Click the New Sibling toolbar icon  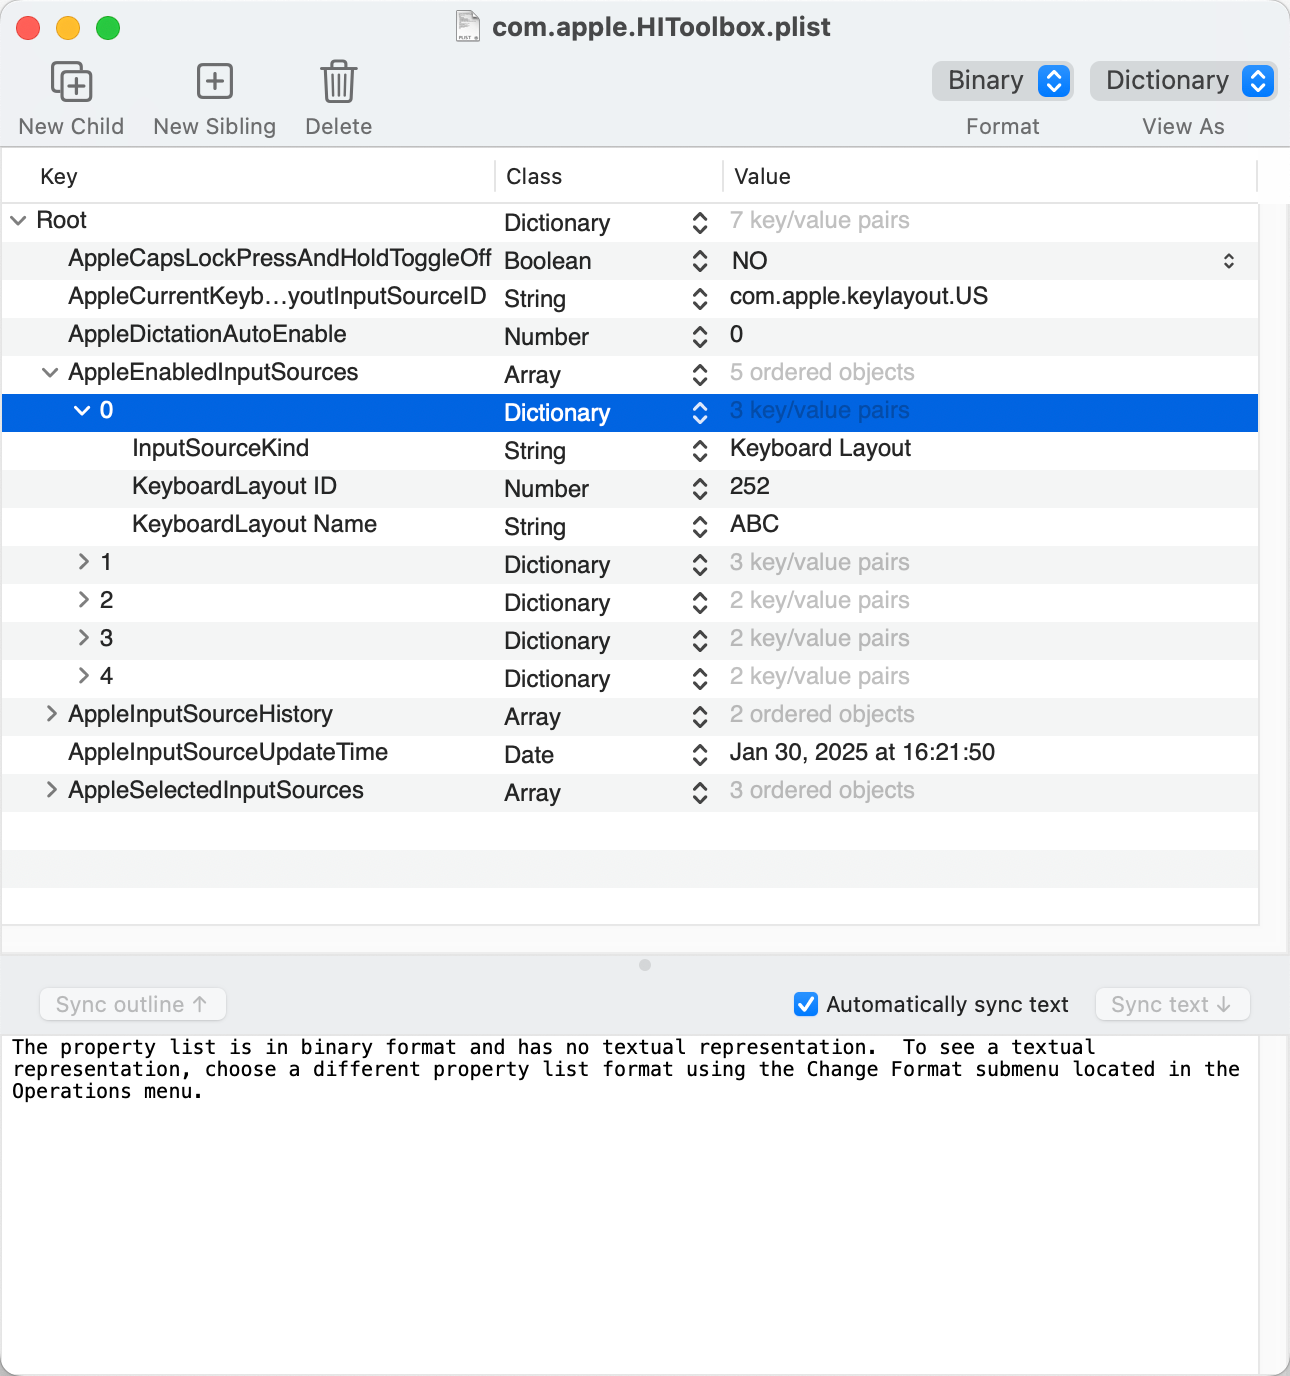pos(214,82)
